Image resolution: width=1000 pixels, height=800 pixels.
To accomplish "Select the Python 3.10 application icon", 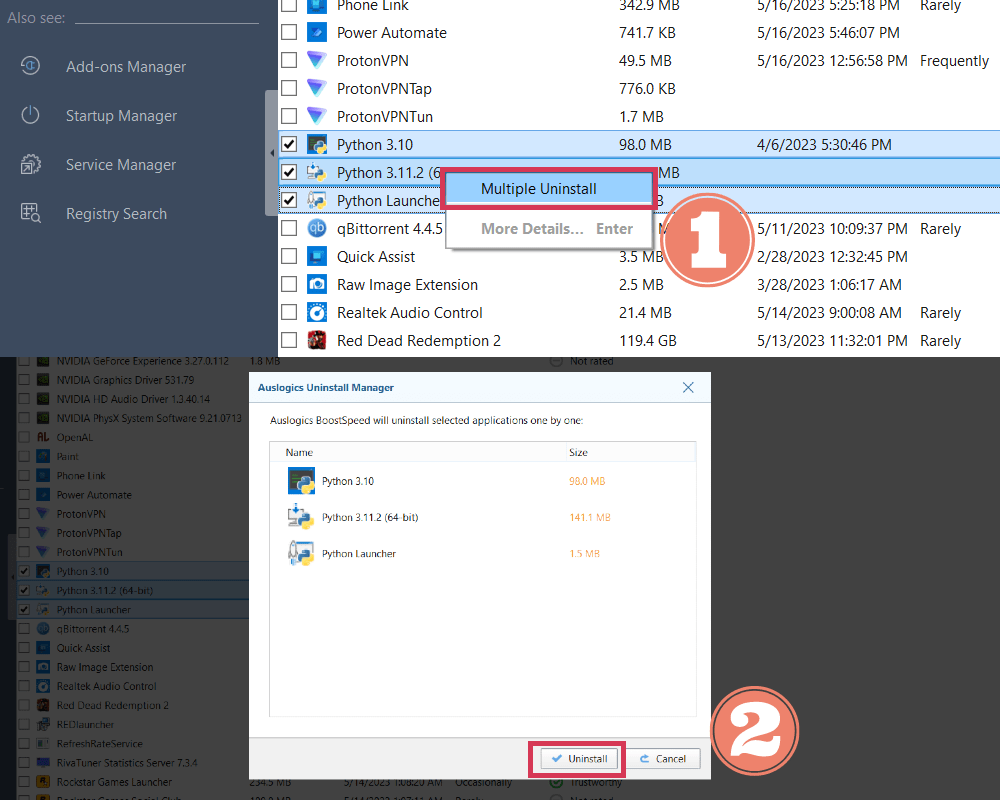I will [x=316, y=144].
